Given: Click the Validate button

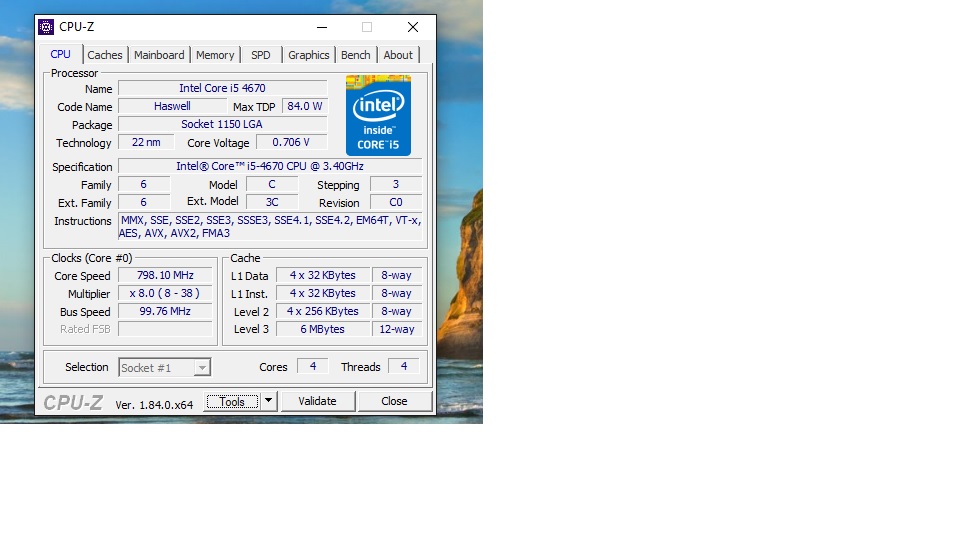Looking at the screenshot, I should [x=317, y=401].
